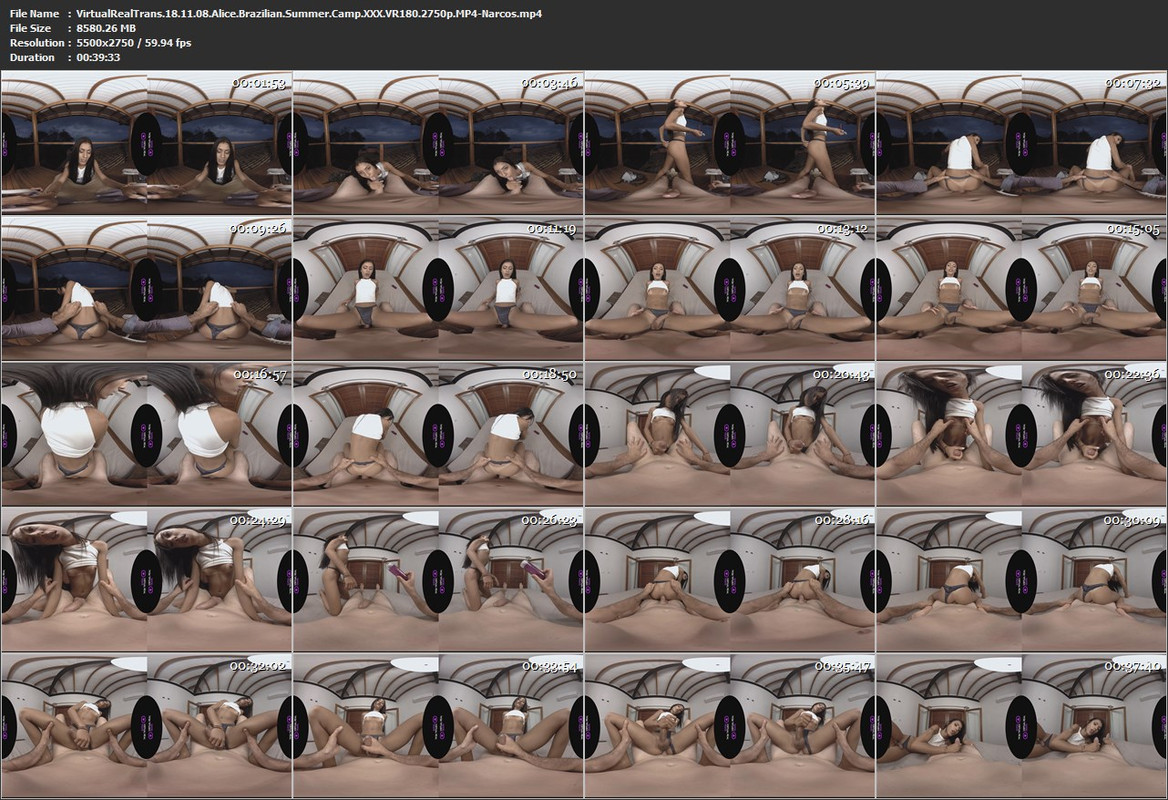This screenshot has height=800, width=1168.
Task: Choose the frame at 00:22:36
Action: pyautogui.click(x=1022, y=434)
